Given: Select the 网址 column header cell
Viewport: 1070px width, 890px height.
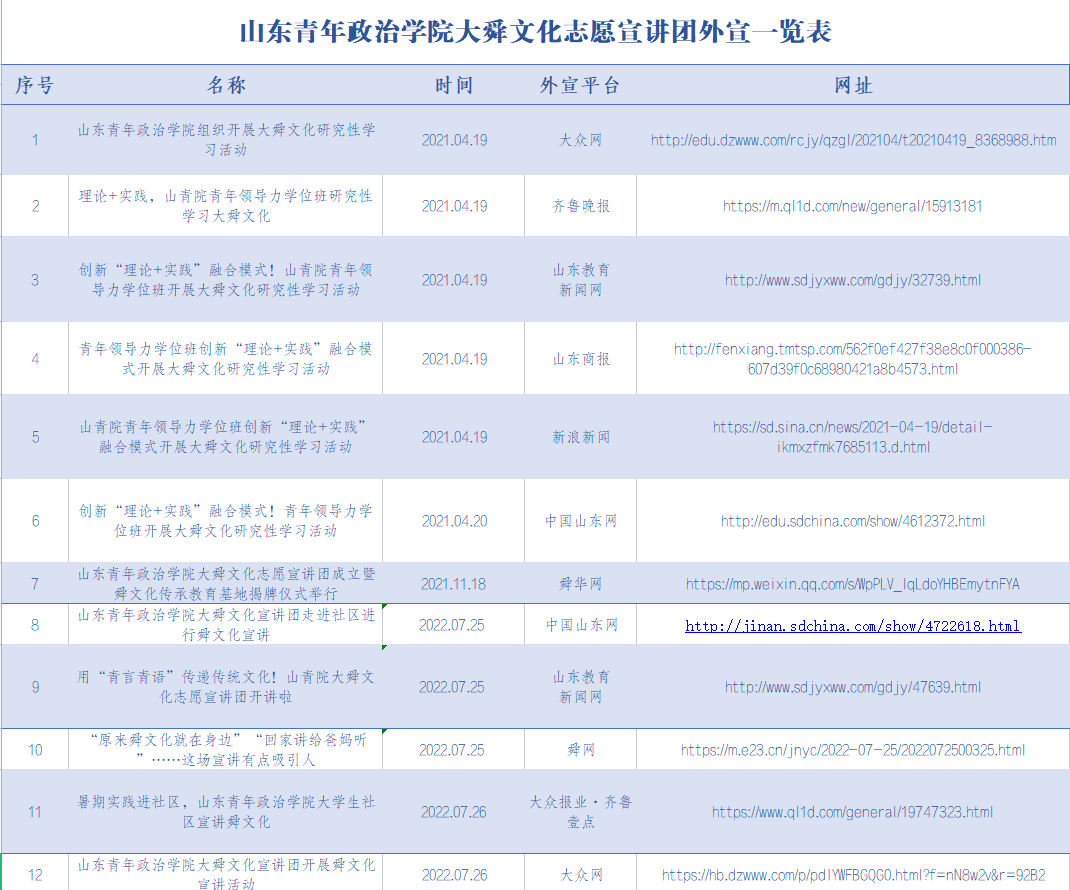Looking at the screenshot, I should 853,86.
